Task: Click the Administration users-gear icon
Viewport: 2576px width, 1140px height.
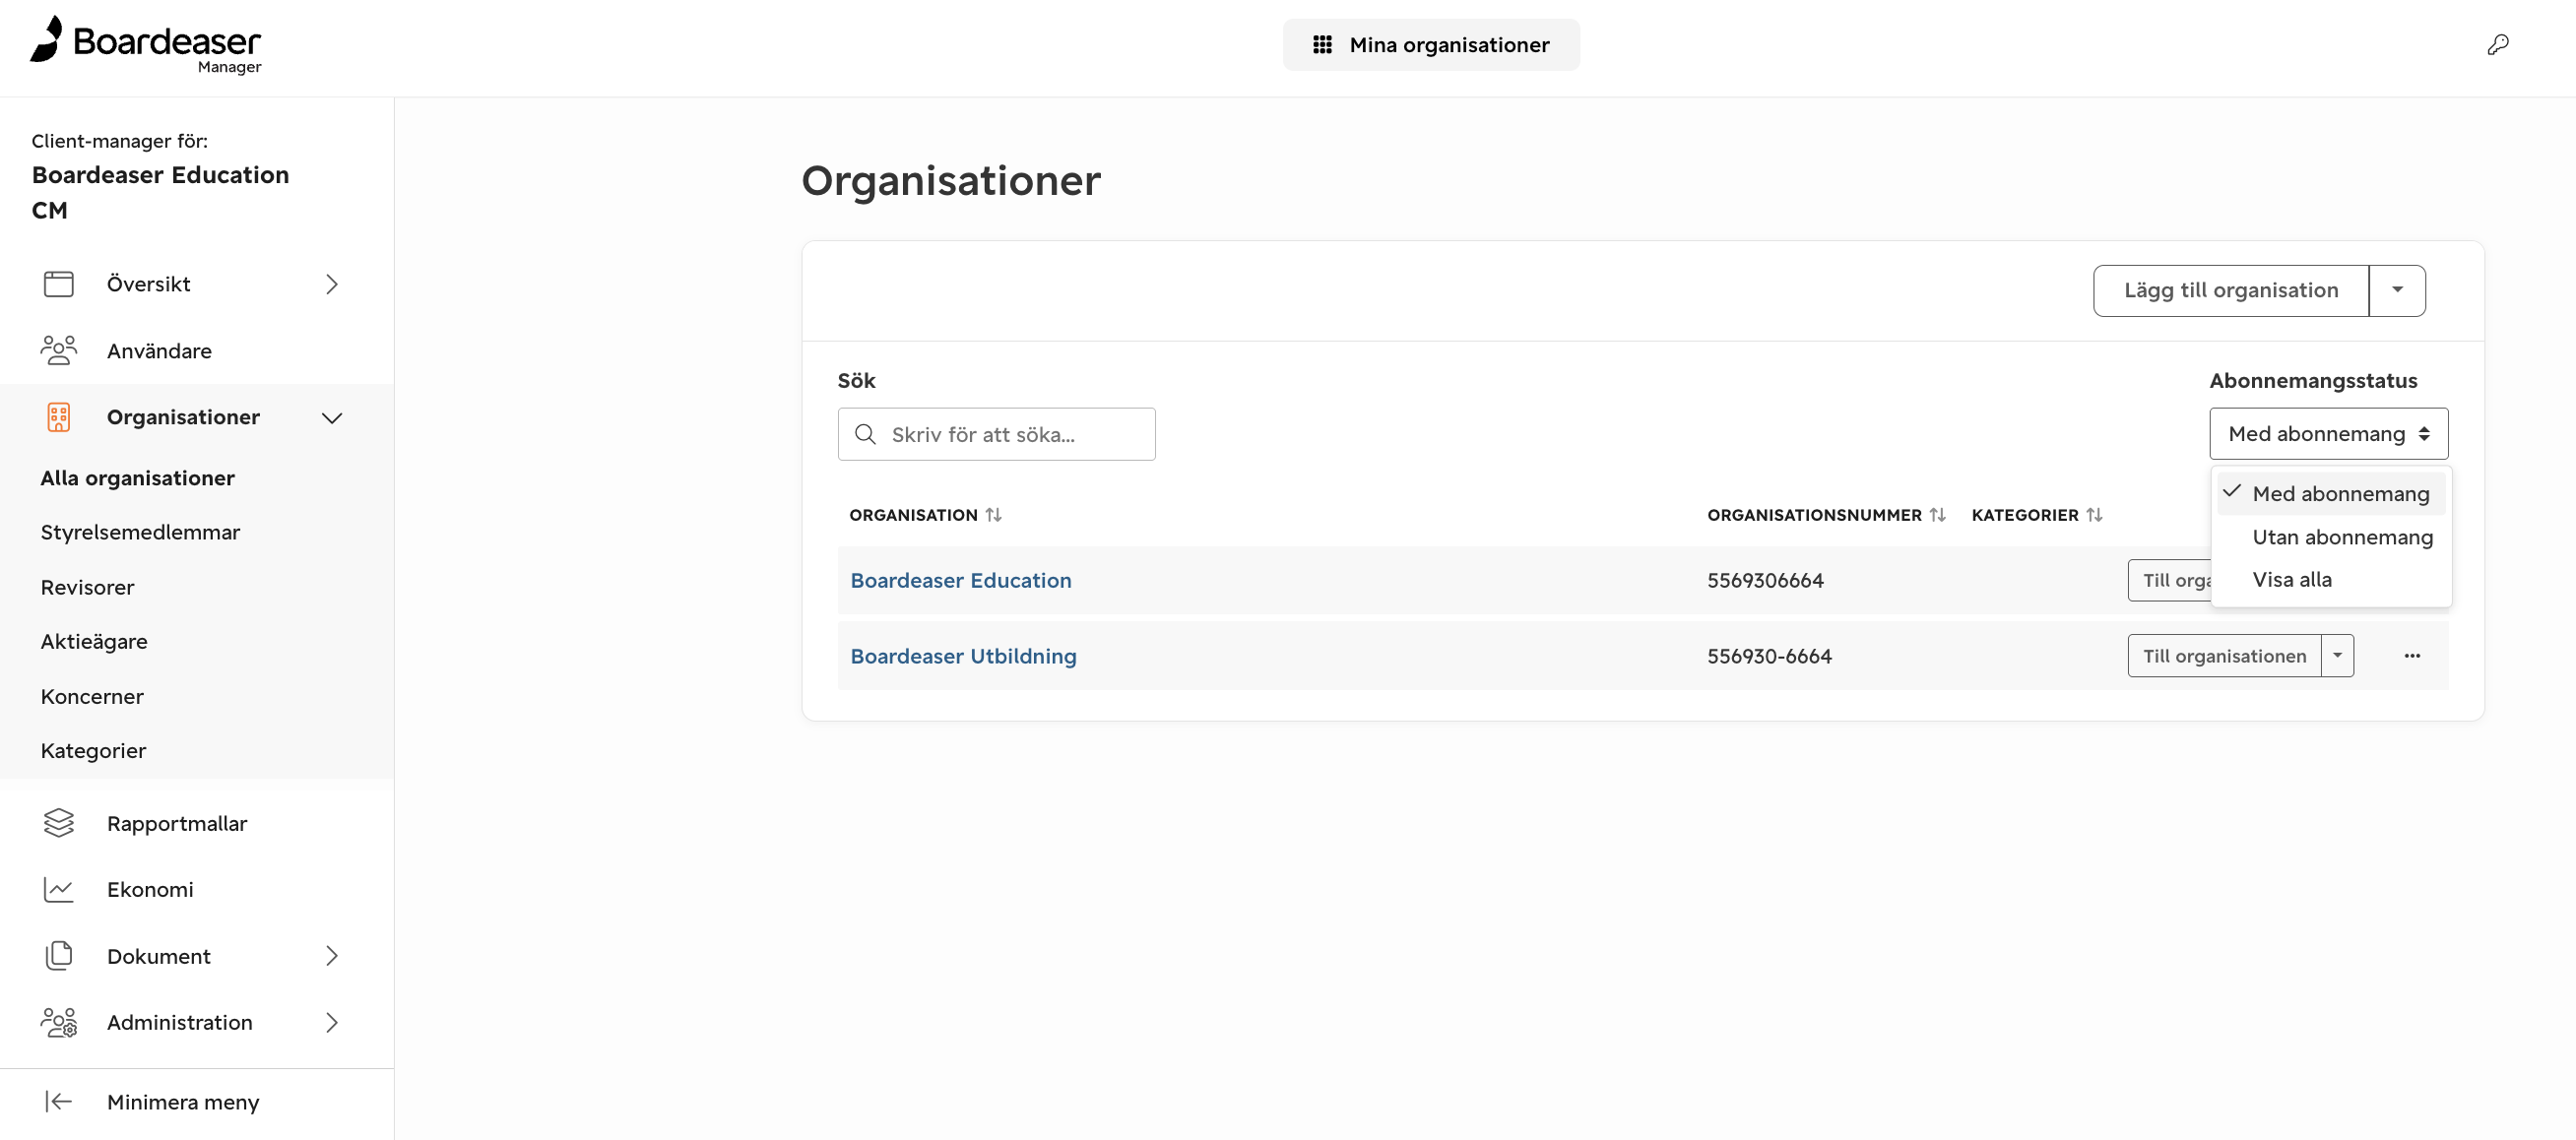Action: point(59,1022)
